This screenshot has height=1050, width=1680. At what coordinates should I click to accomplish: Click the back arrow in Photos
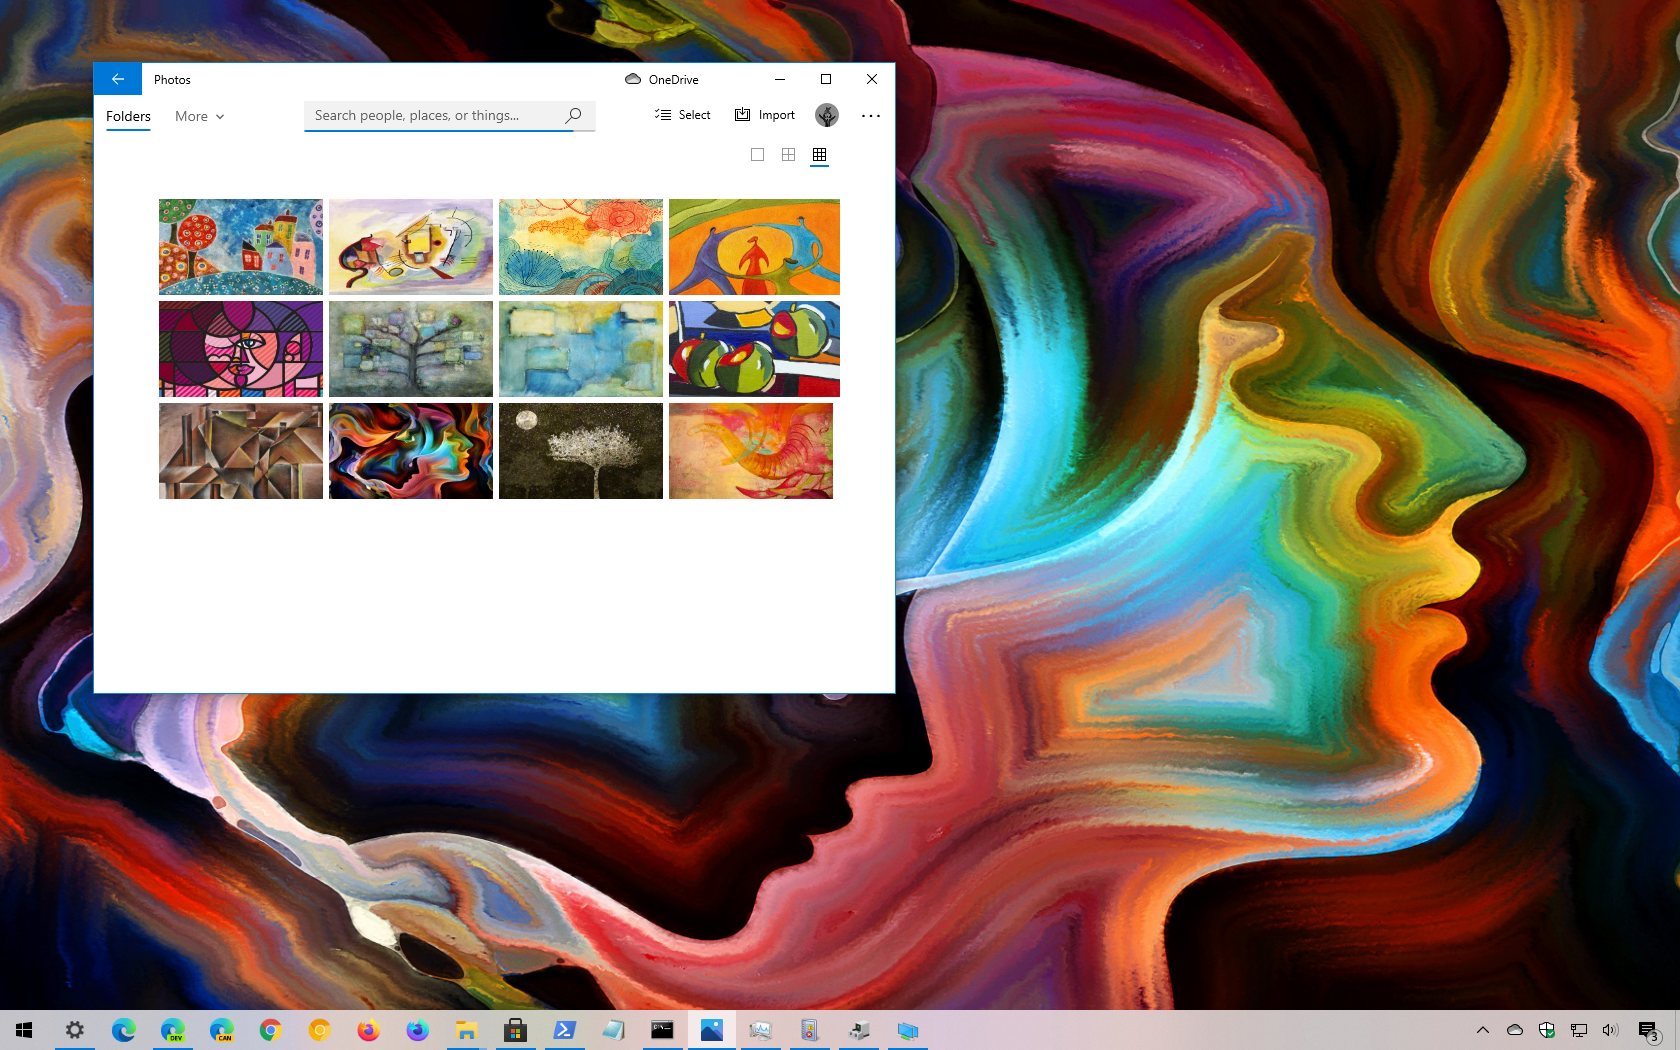[x=117, y=79]
